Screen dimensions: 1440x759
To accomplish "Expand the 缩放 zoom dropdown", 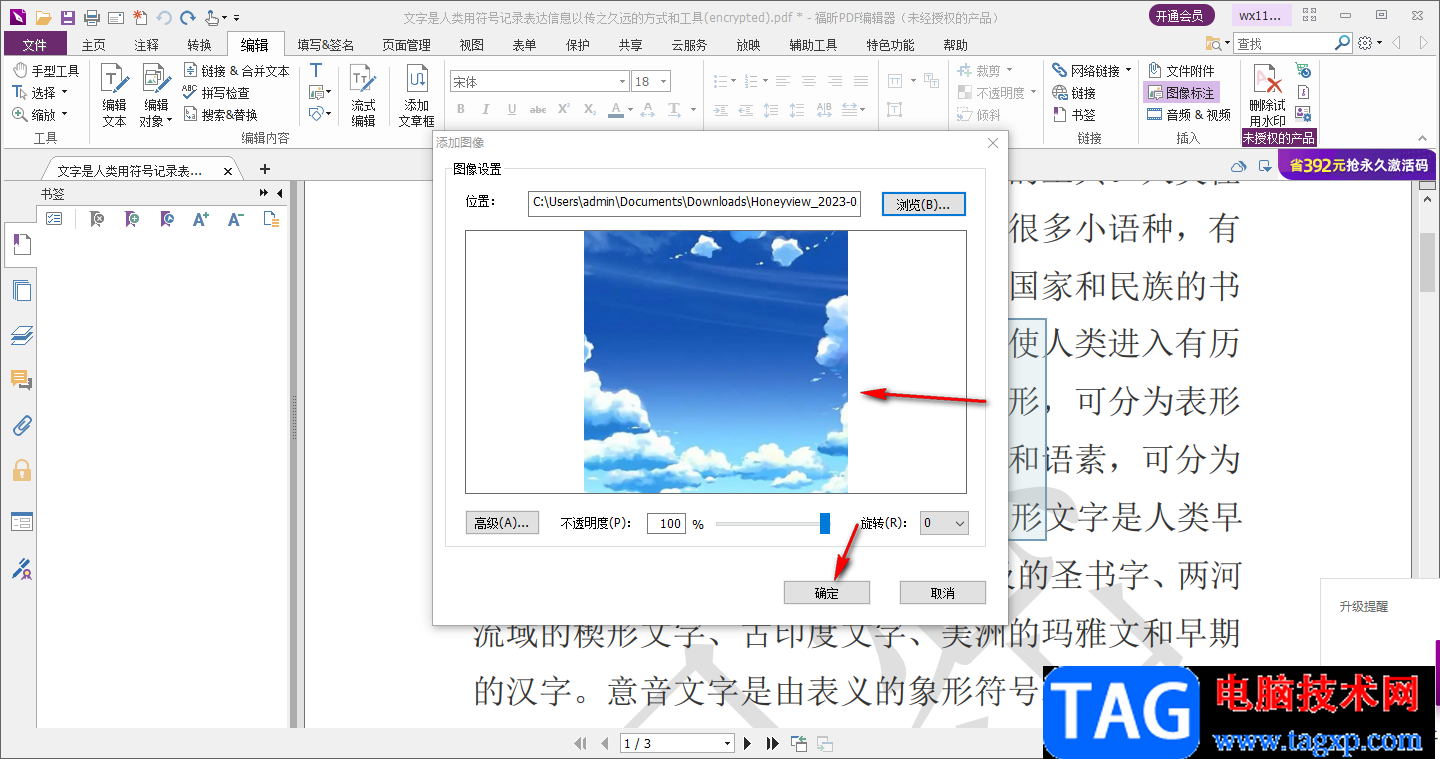I will click(x=64, y=115).
